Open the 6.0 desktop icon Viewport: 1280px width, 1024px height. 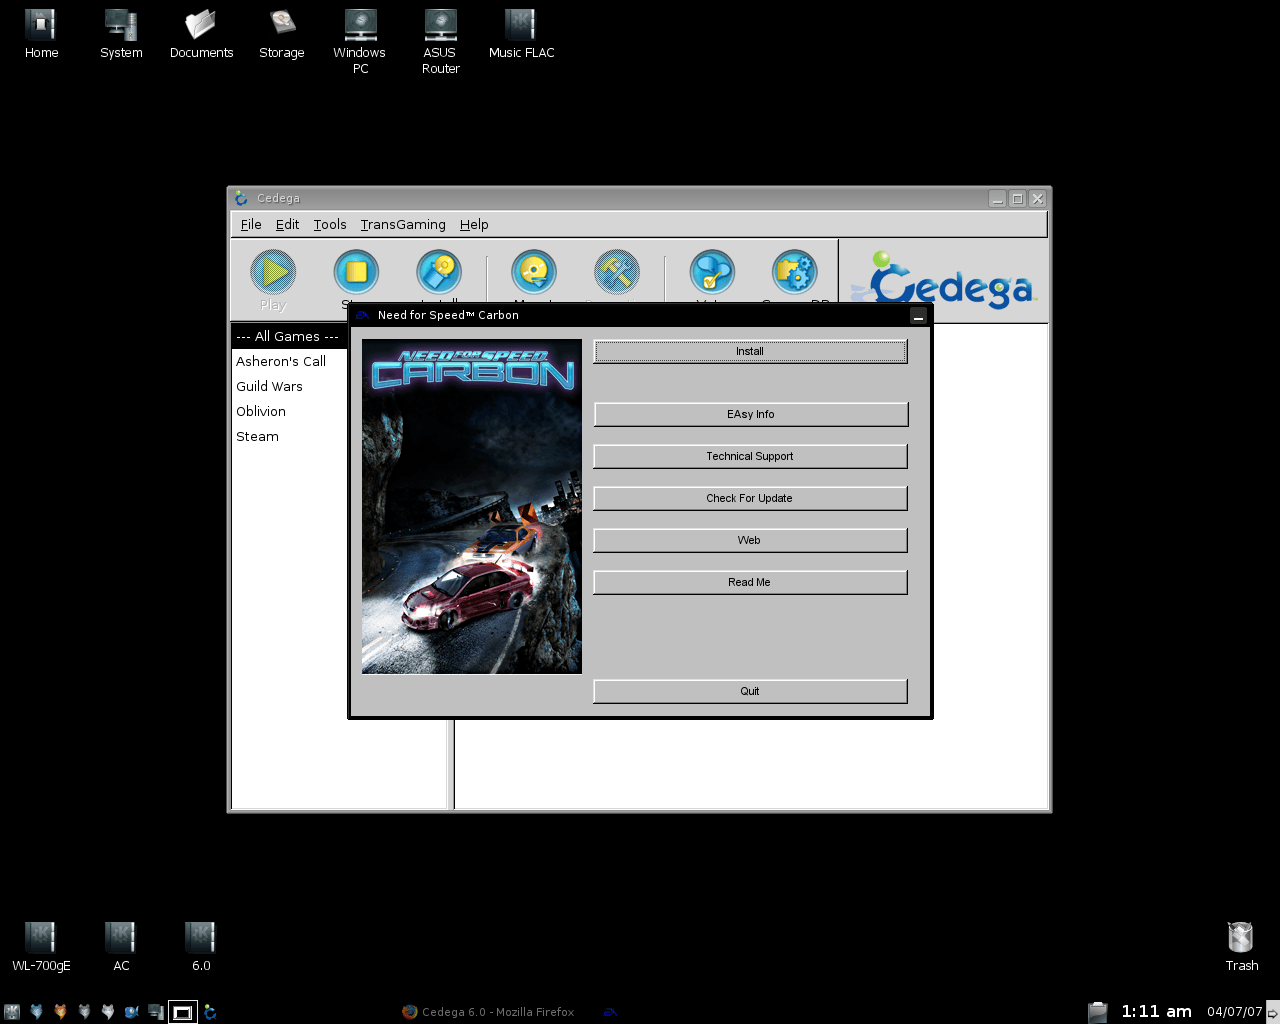[x=201, y=946]
